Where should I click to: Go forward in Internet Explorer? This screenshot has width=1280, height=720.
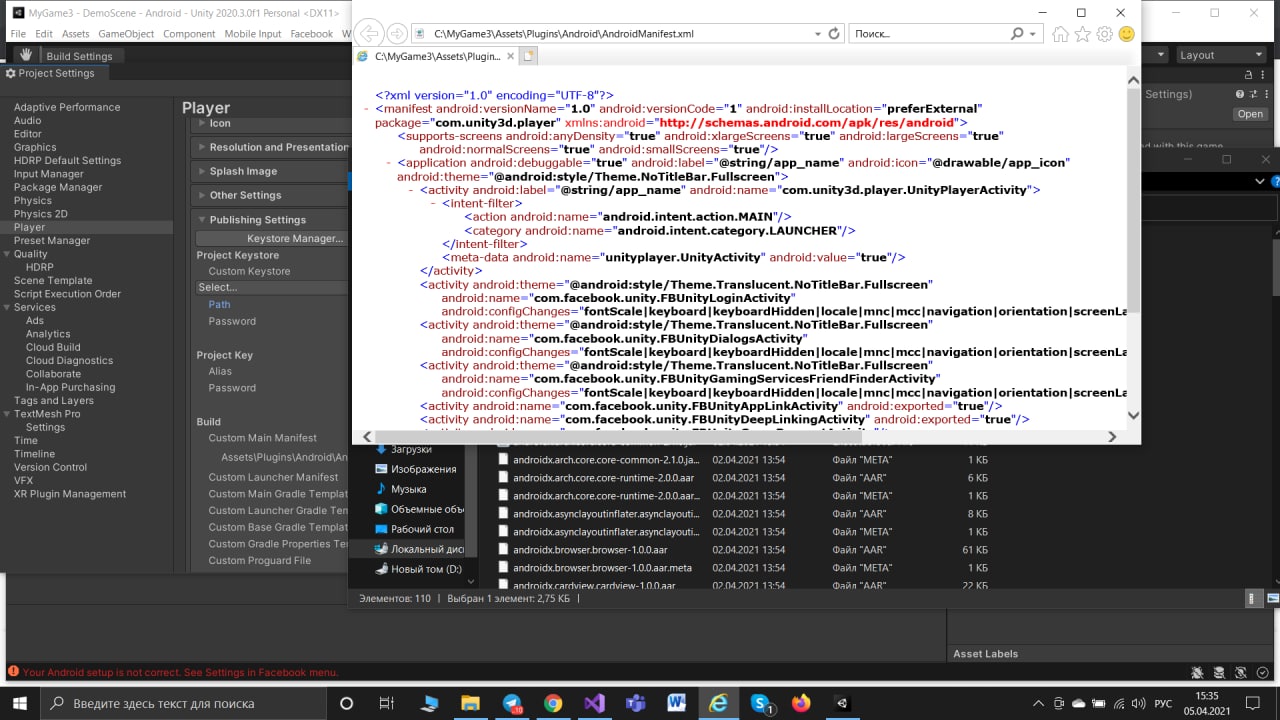397,33
